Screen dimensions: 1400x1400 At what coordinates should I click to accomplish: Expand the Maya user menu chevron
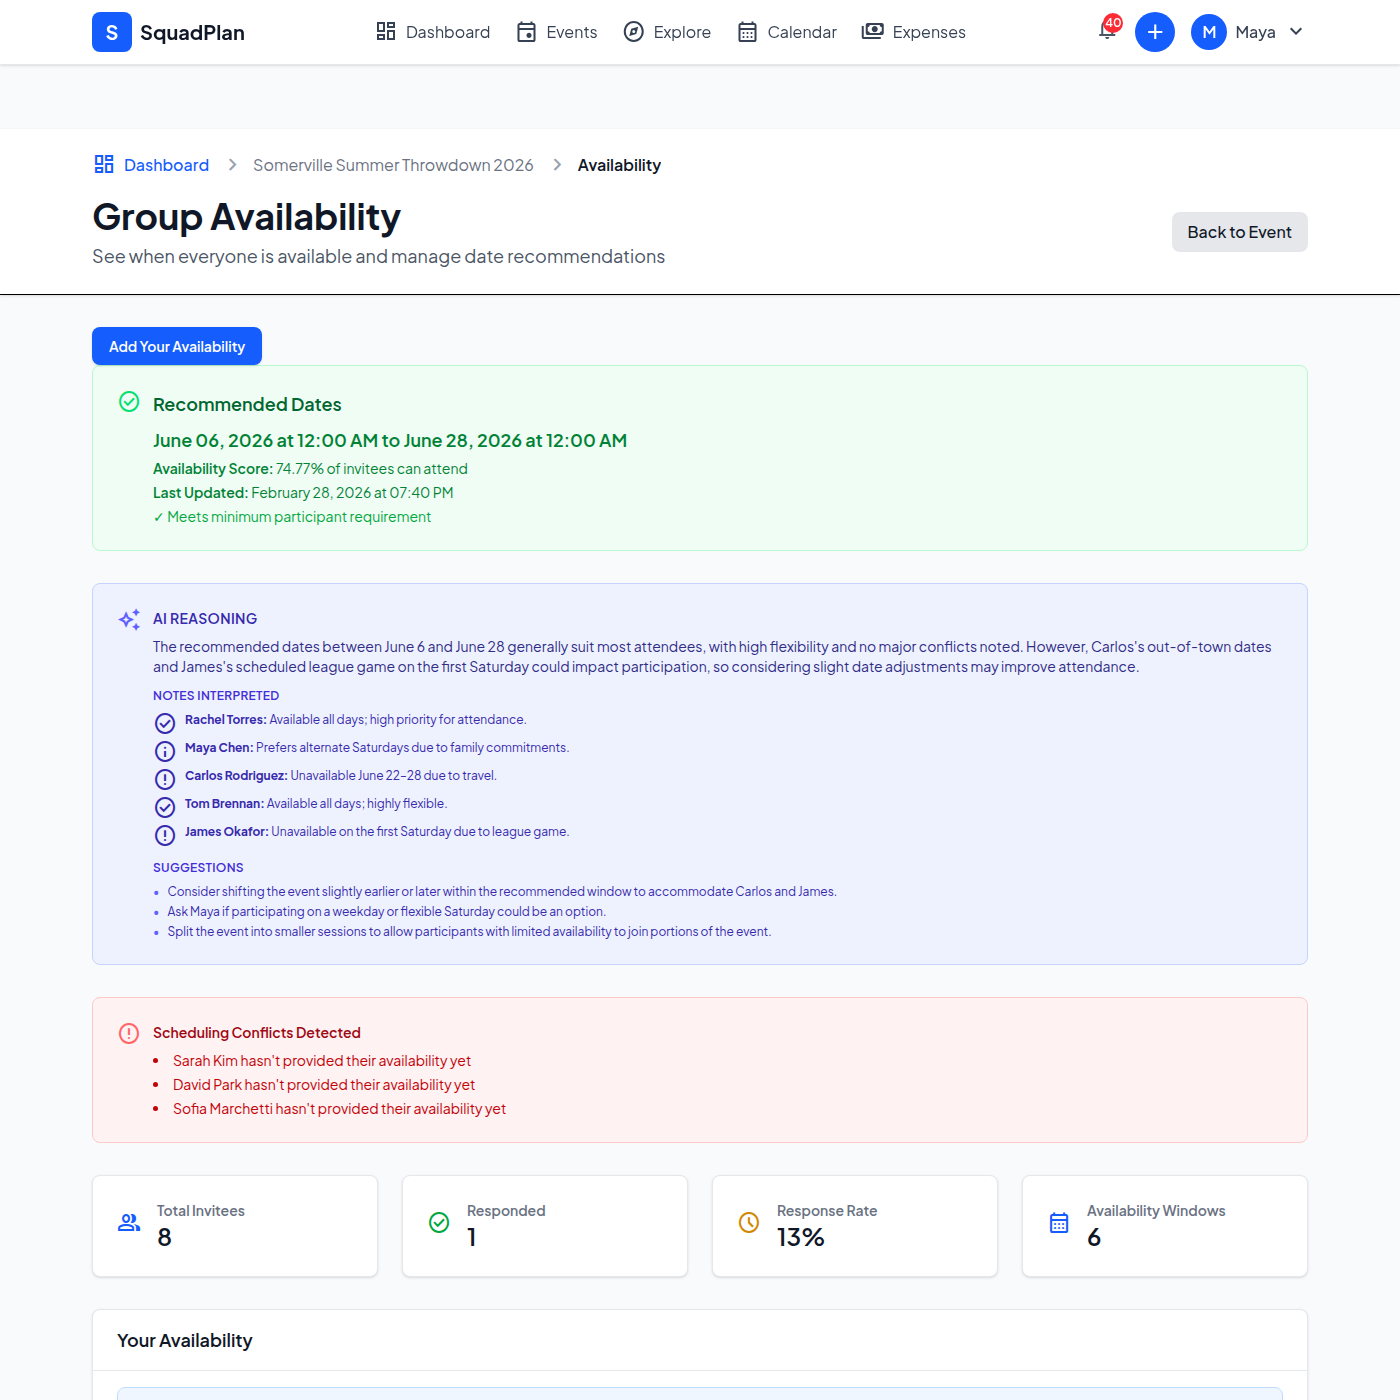[x=1296, y=32]
